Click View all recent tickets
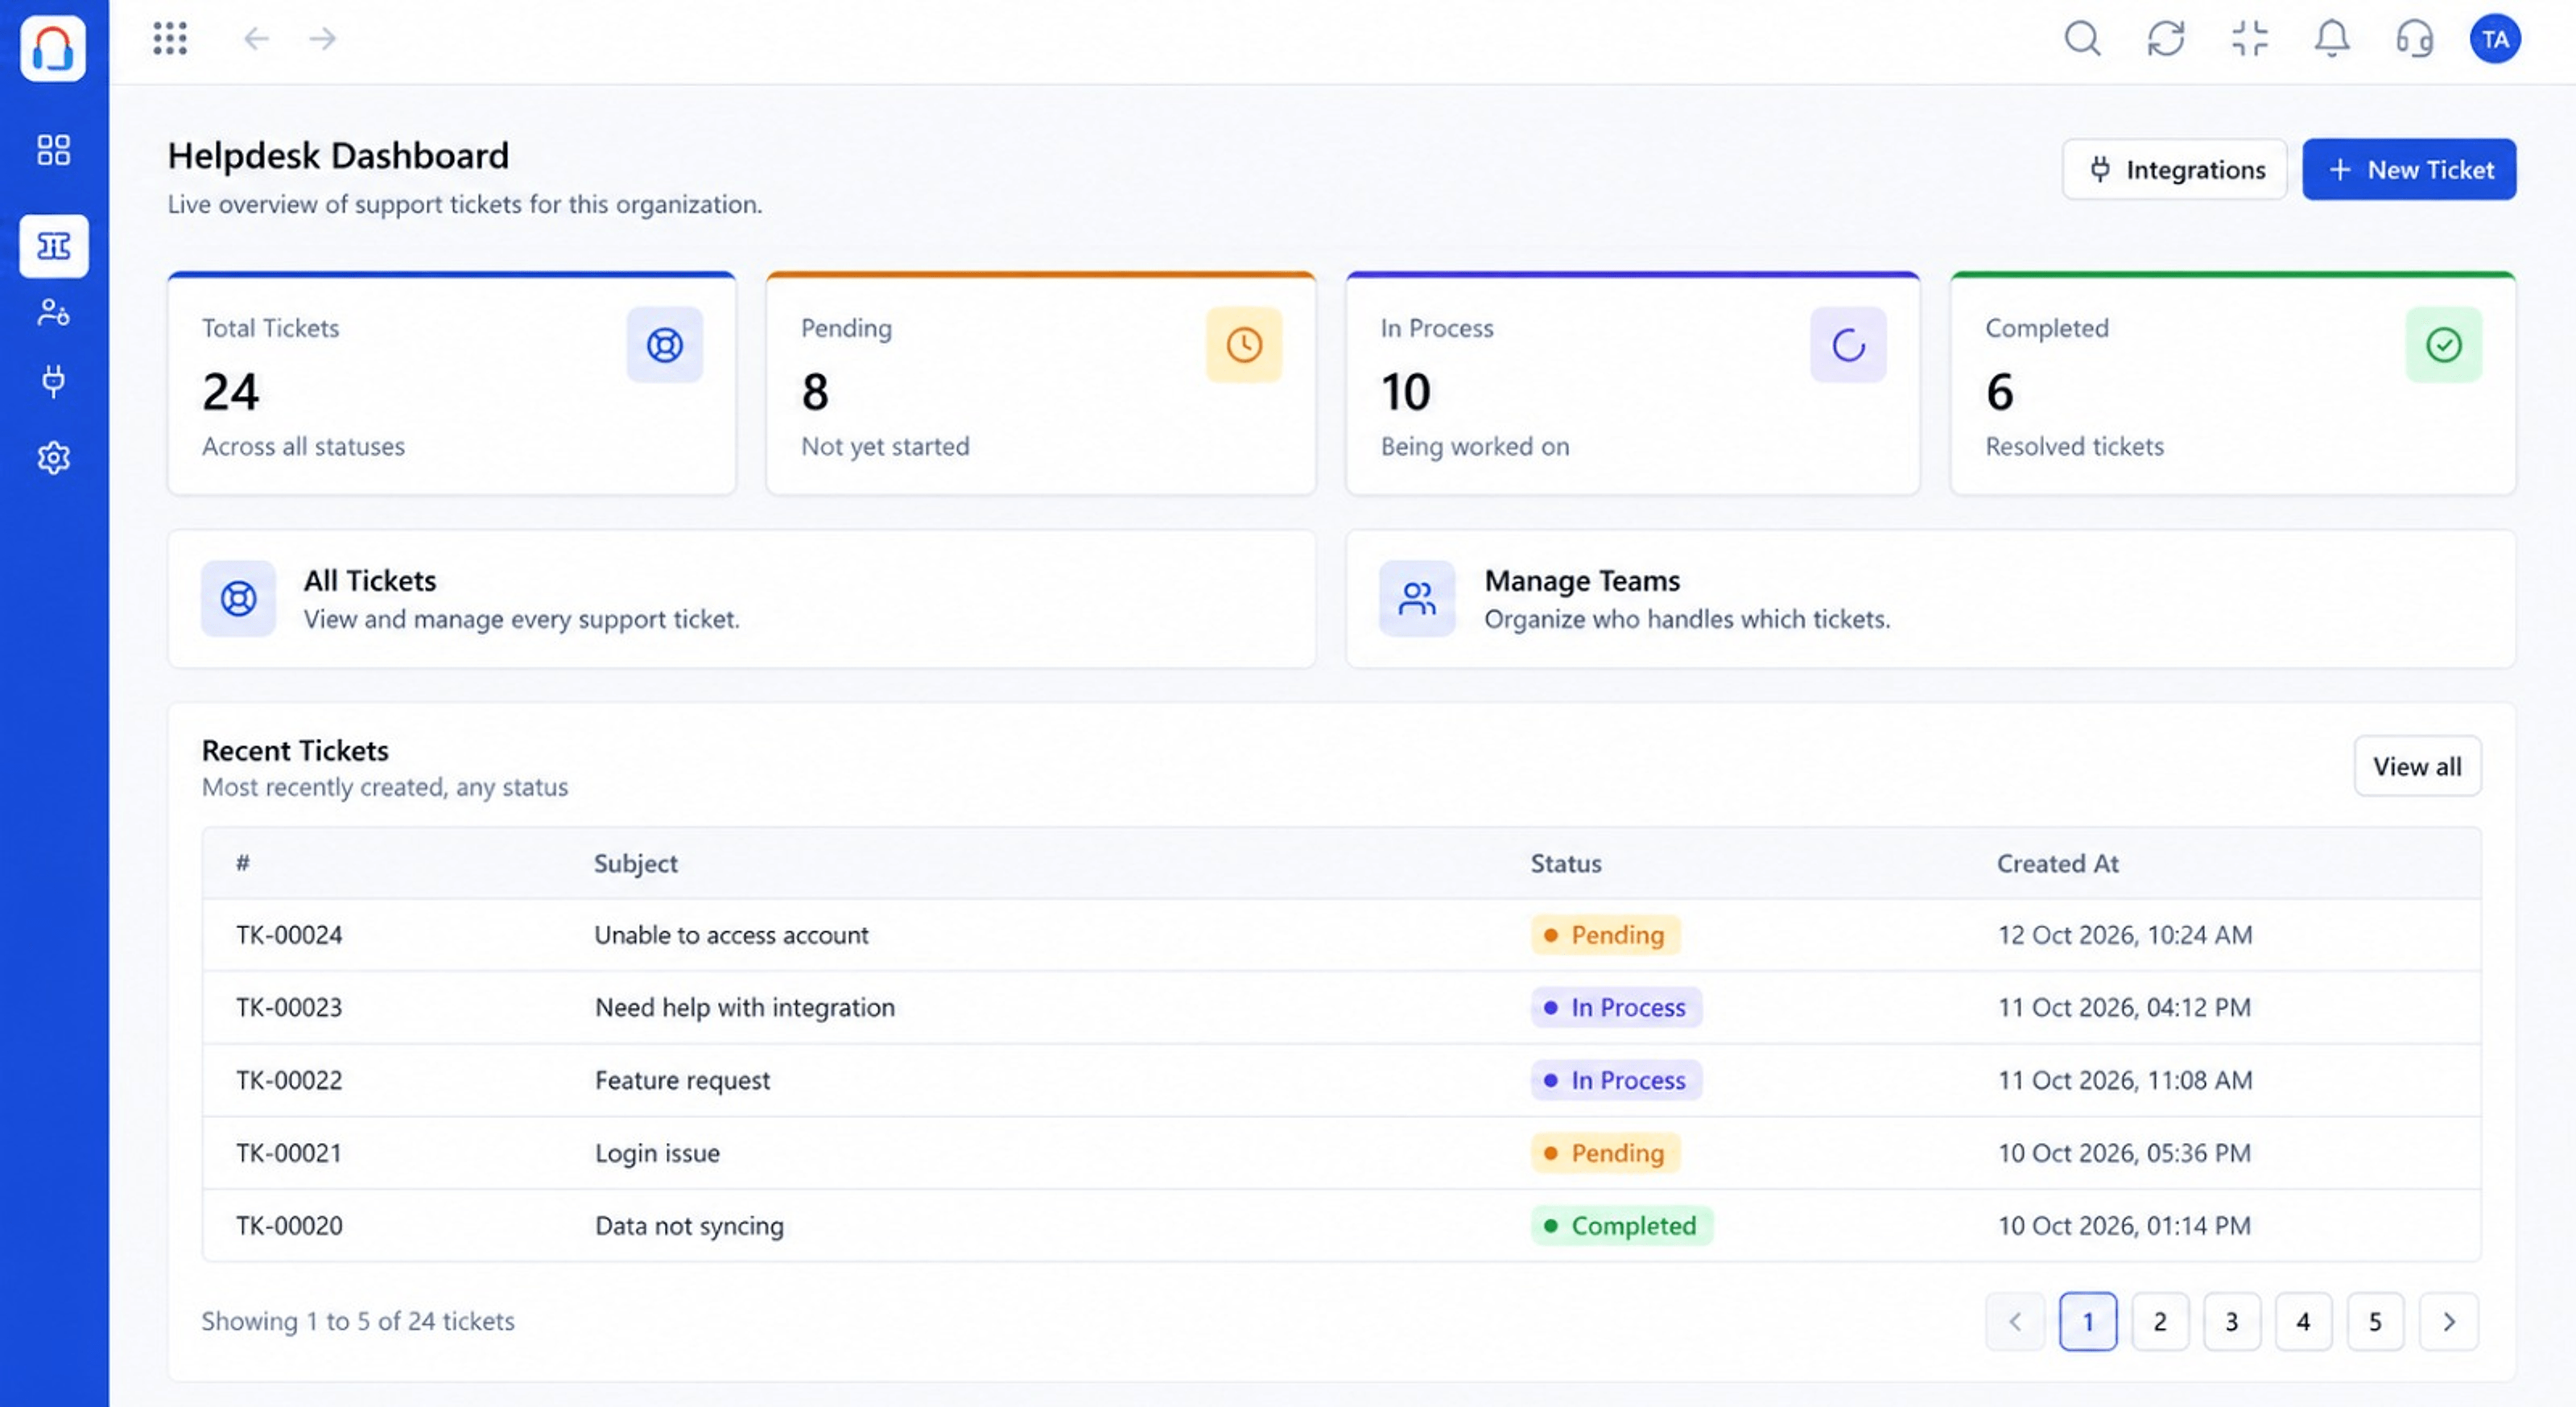Image resolution: width=2576 pixels, height=1407 pixels. (2417, 766)
